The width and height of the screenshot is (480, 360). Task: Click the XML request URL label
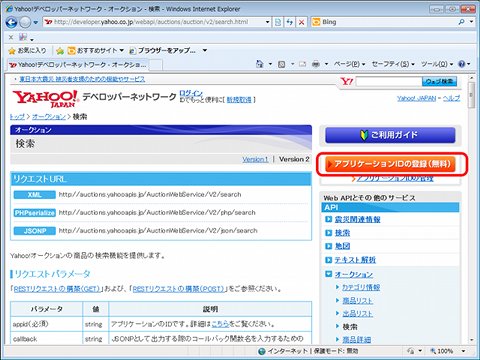coord(35,195)
